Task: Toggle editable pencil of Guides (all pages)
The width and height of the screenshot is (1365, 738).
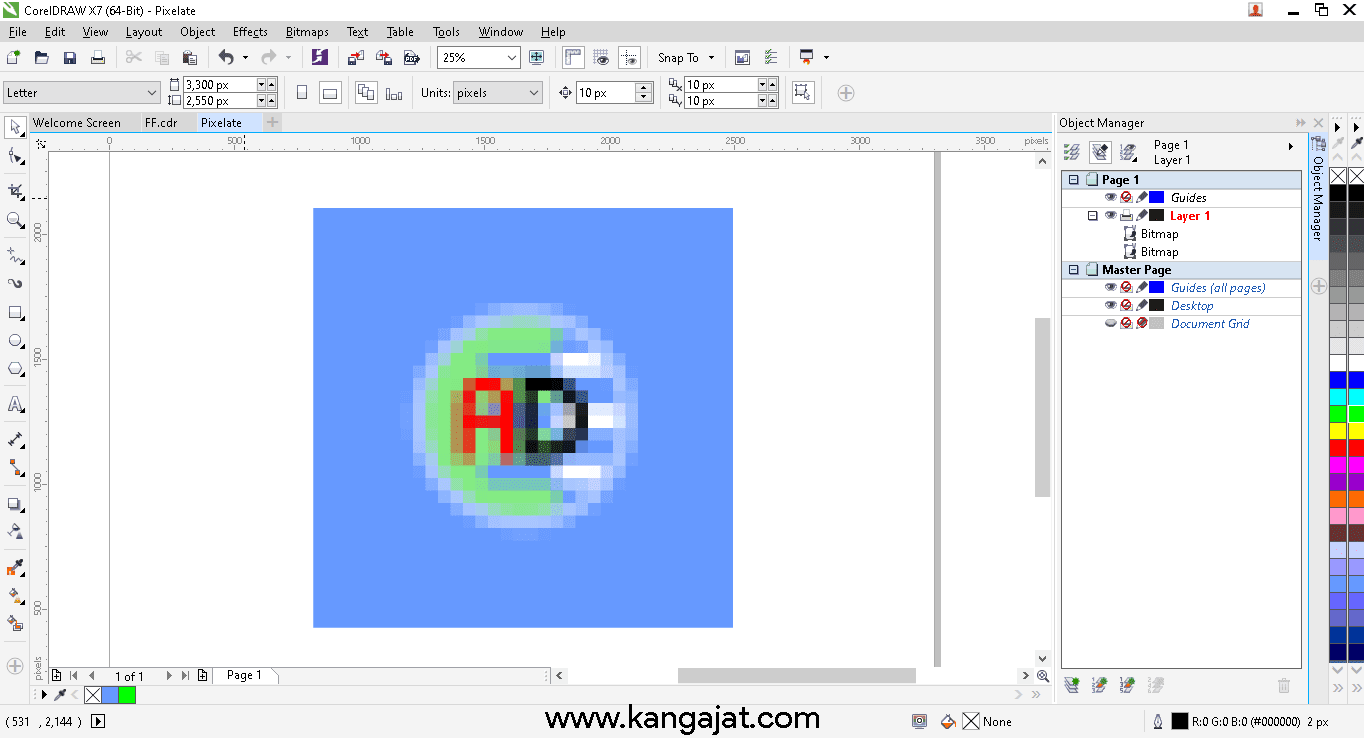Action: [1142, 288]
